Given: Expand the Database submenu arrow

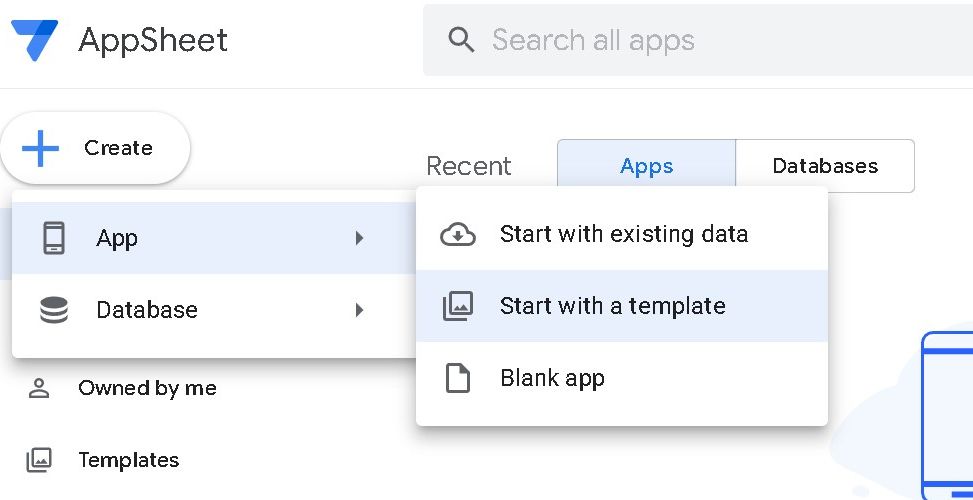Looking at the screenshot, I should 359,310.
